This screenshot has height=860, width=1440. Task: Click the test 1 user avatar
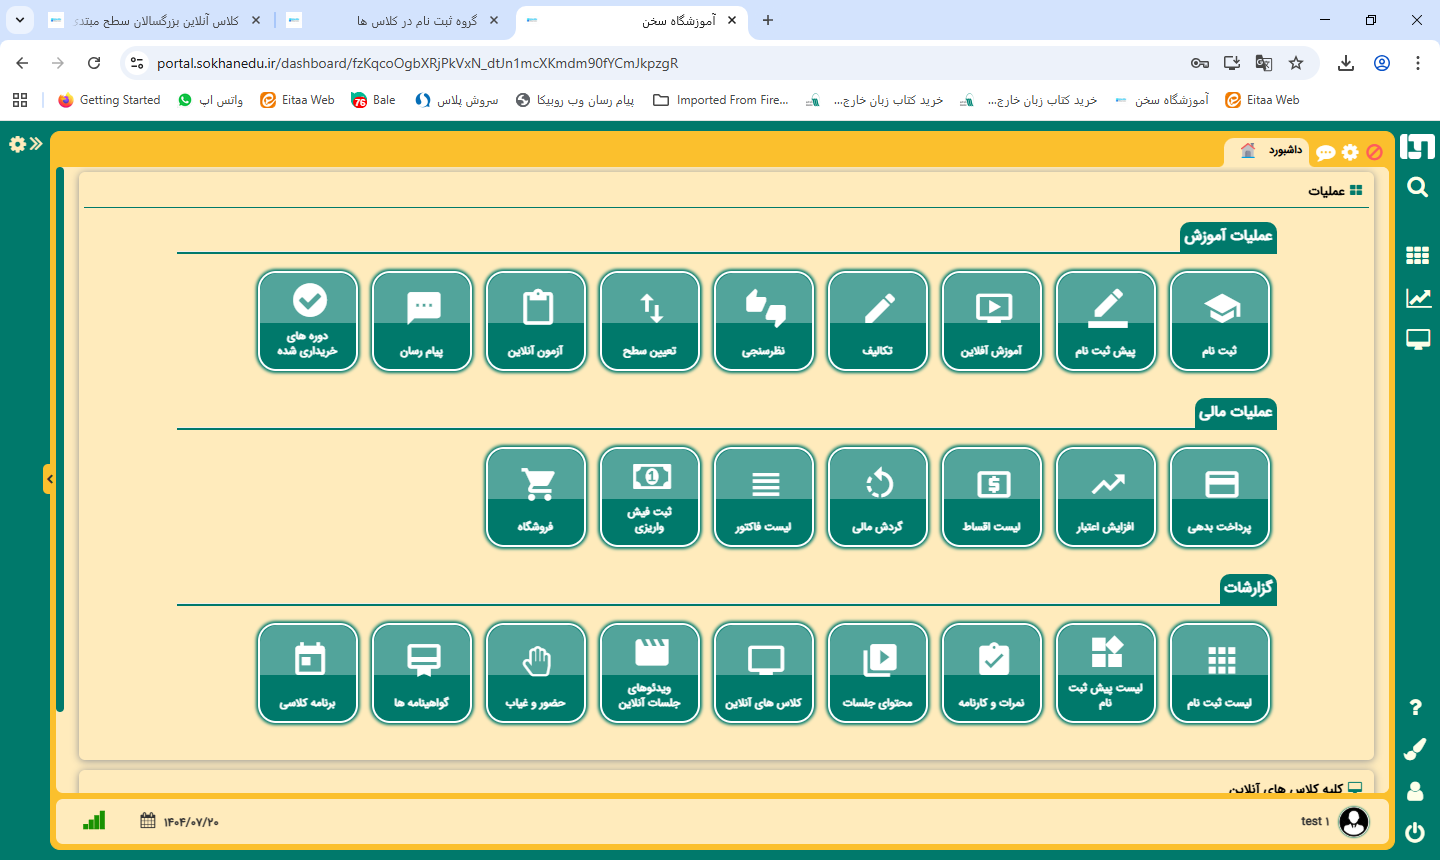[1353, 821]
